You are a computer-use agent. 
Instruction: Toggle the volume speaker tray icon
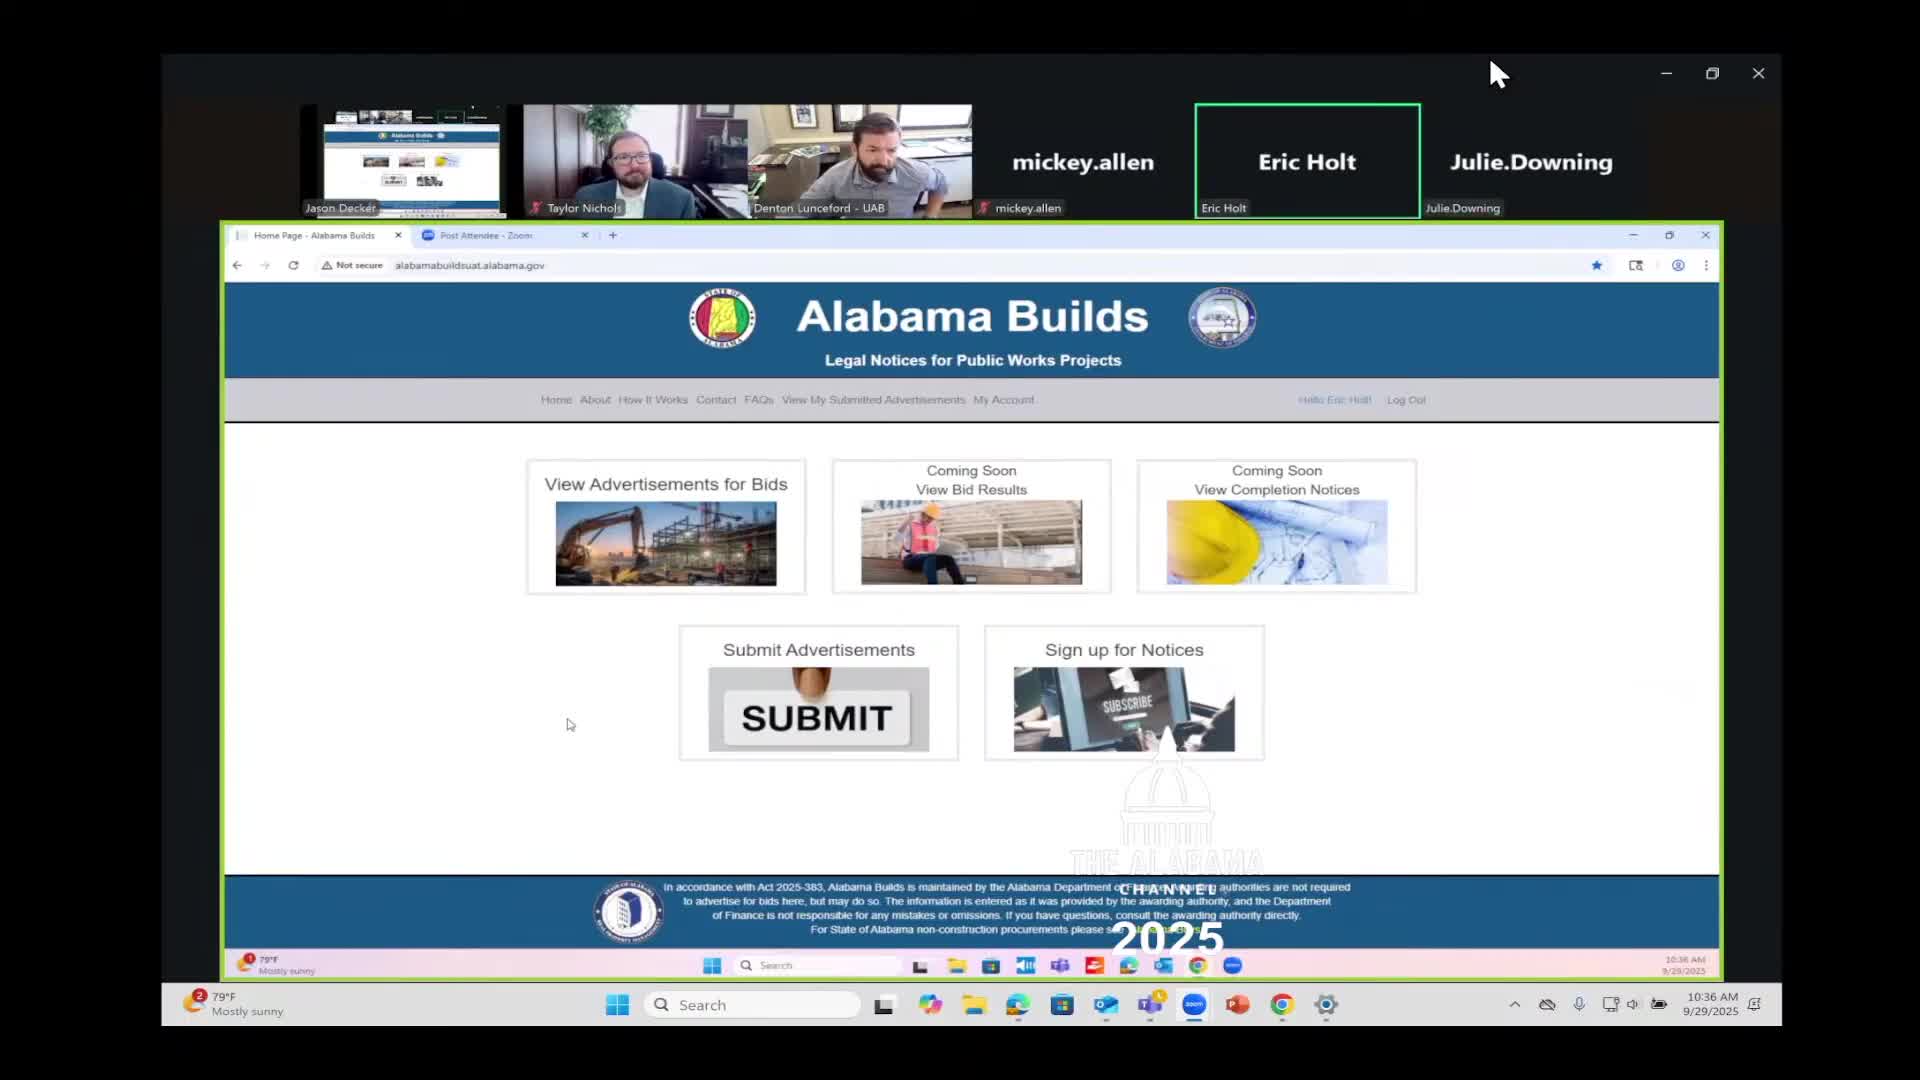click(1633, 1004)
